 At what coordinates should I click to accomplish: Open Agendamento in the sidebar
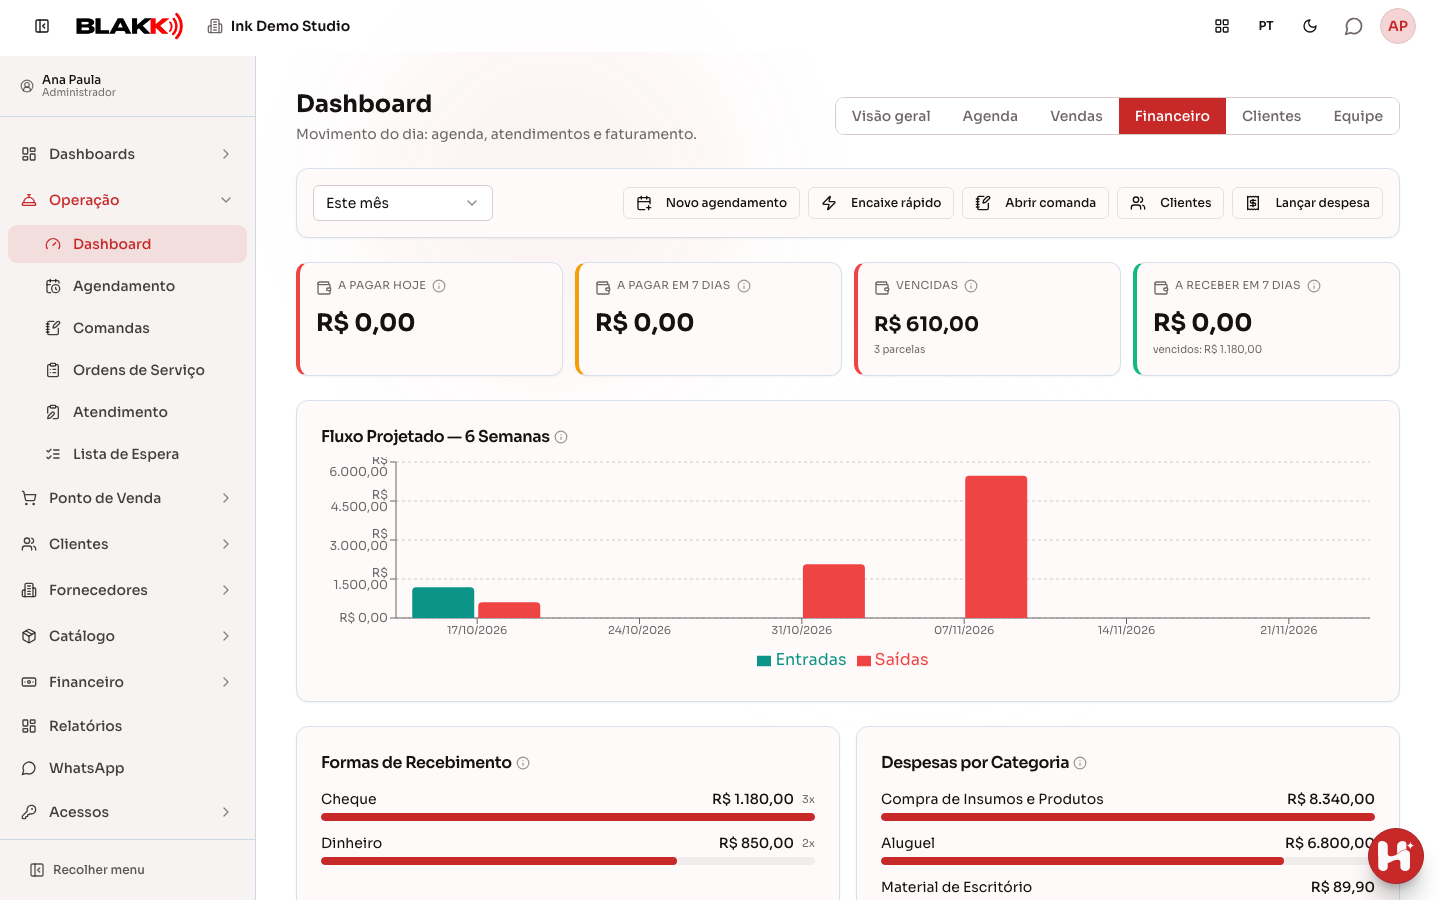click(x=127, y=286)
